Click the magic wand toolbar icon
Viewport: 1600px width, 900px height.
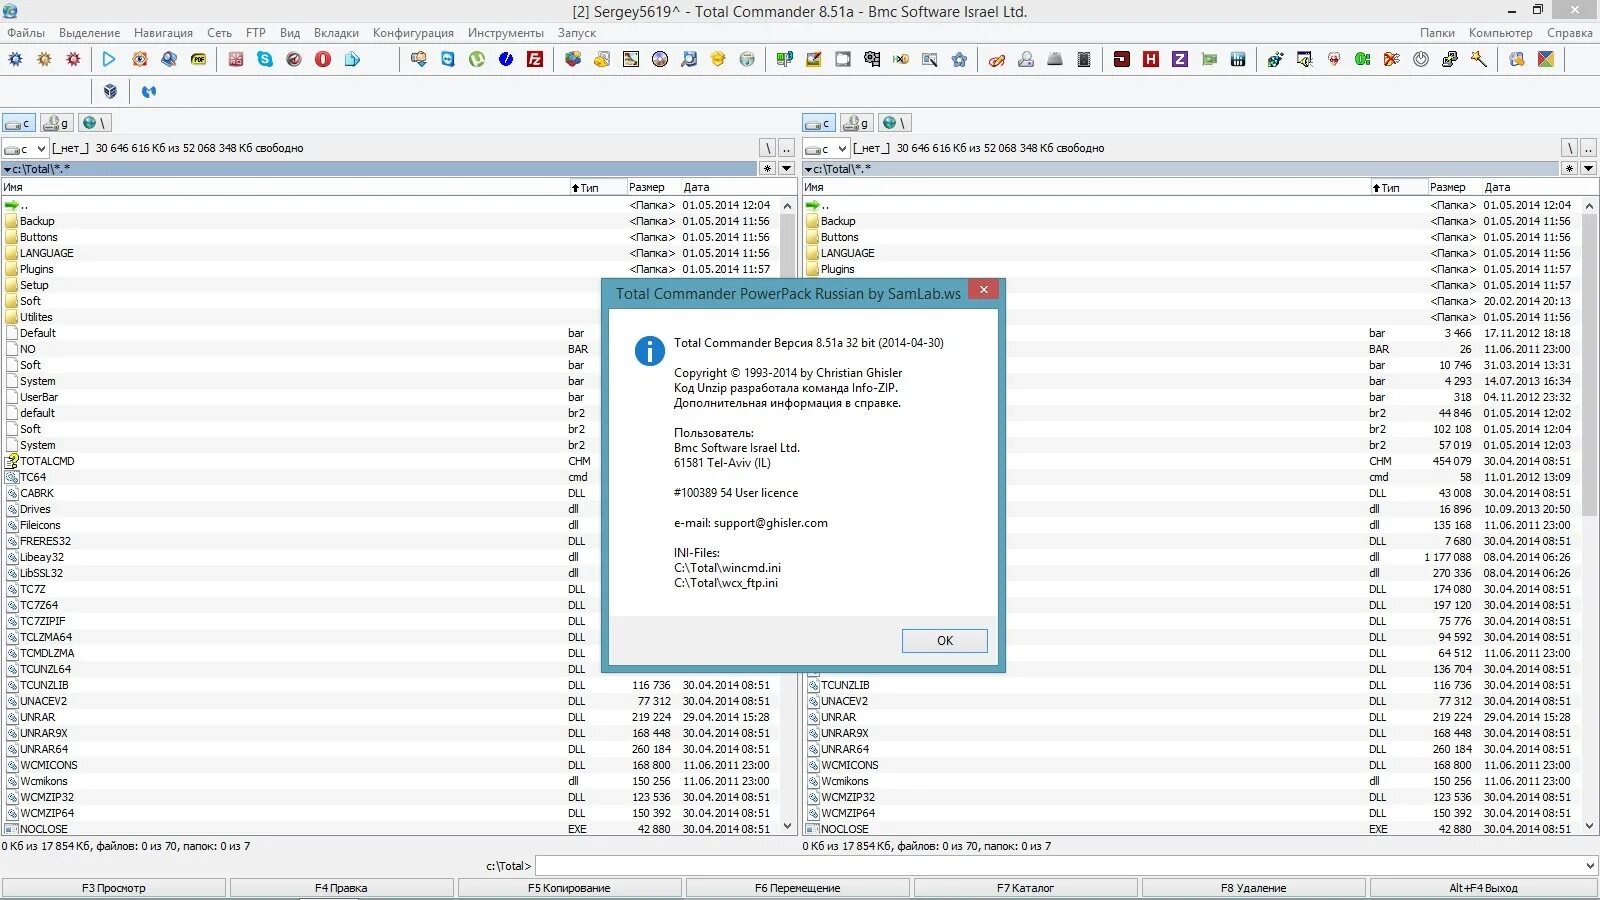click(1479, 60)
